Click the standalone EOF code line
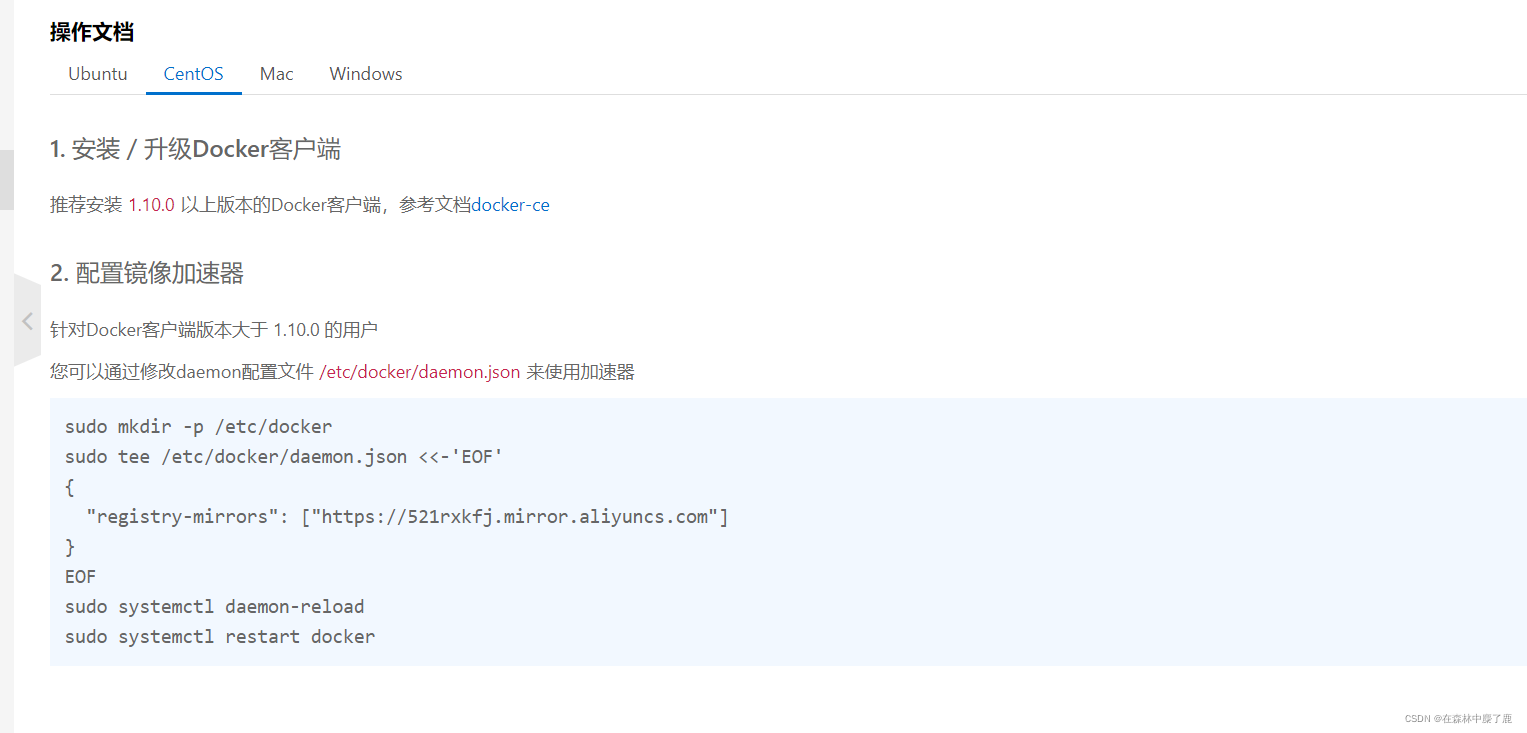 click(x=81, y=577)
